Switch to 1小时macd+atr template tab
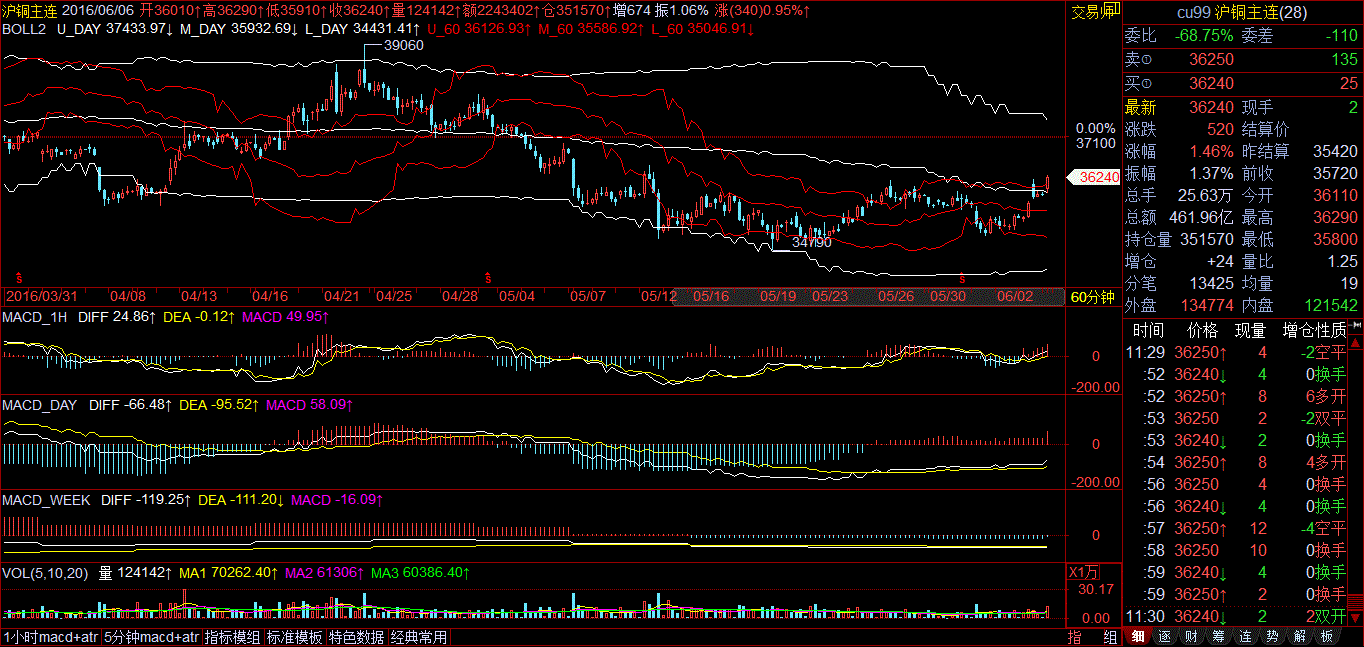Image resolution: width=1364 pixels, height=647 pixels. (x=51, y=637)
